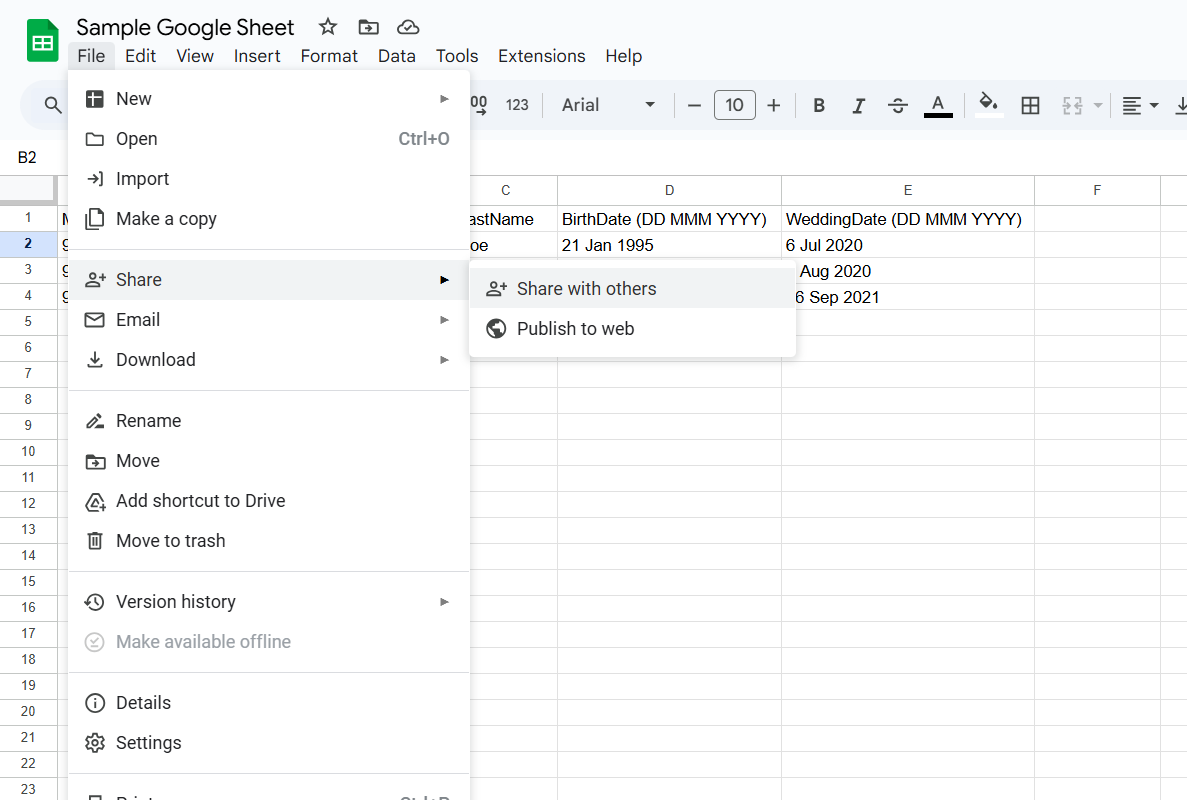1187x800 pixels.
Task: Click the Email menu item
Action: tap(269, 320)
